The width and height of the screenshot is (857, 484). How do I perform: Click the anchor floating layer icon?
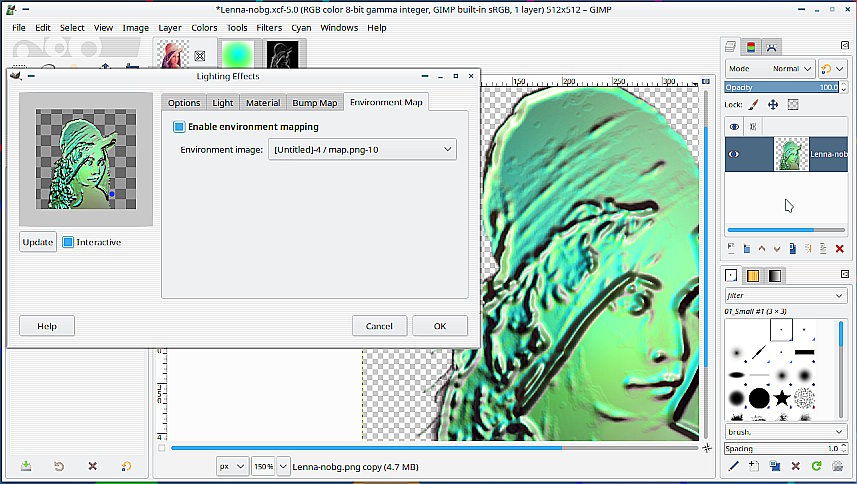point(808,249)
